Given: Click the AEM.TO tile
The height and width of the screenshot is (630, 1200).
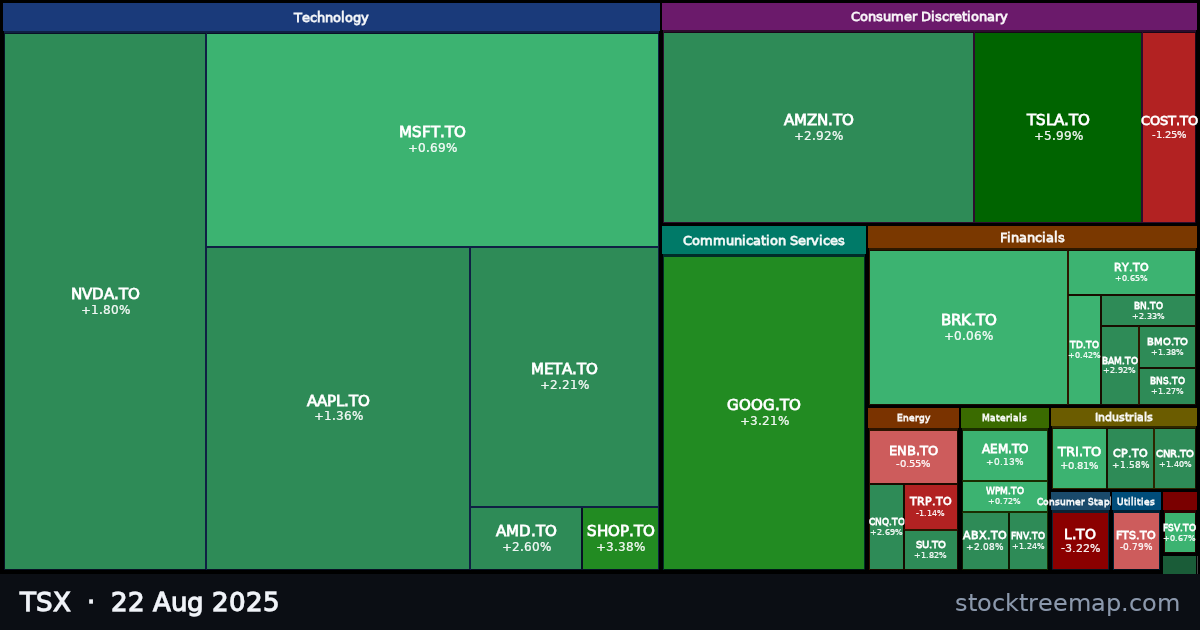Looking at the screenshot, I should coord(1005,455).
